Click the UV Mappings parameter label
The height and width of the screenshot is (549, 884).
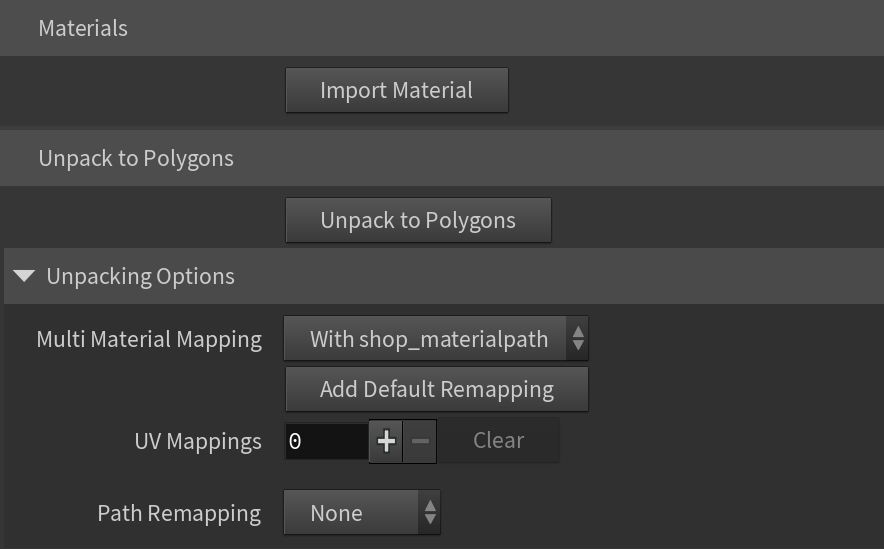pyautogui.click(x=198, y=441)
